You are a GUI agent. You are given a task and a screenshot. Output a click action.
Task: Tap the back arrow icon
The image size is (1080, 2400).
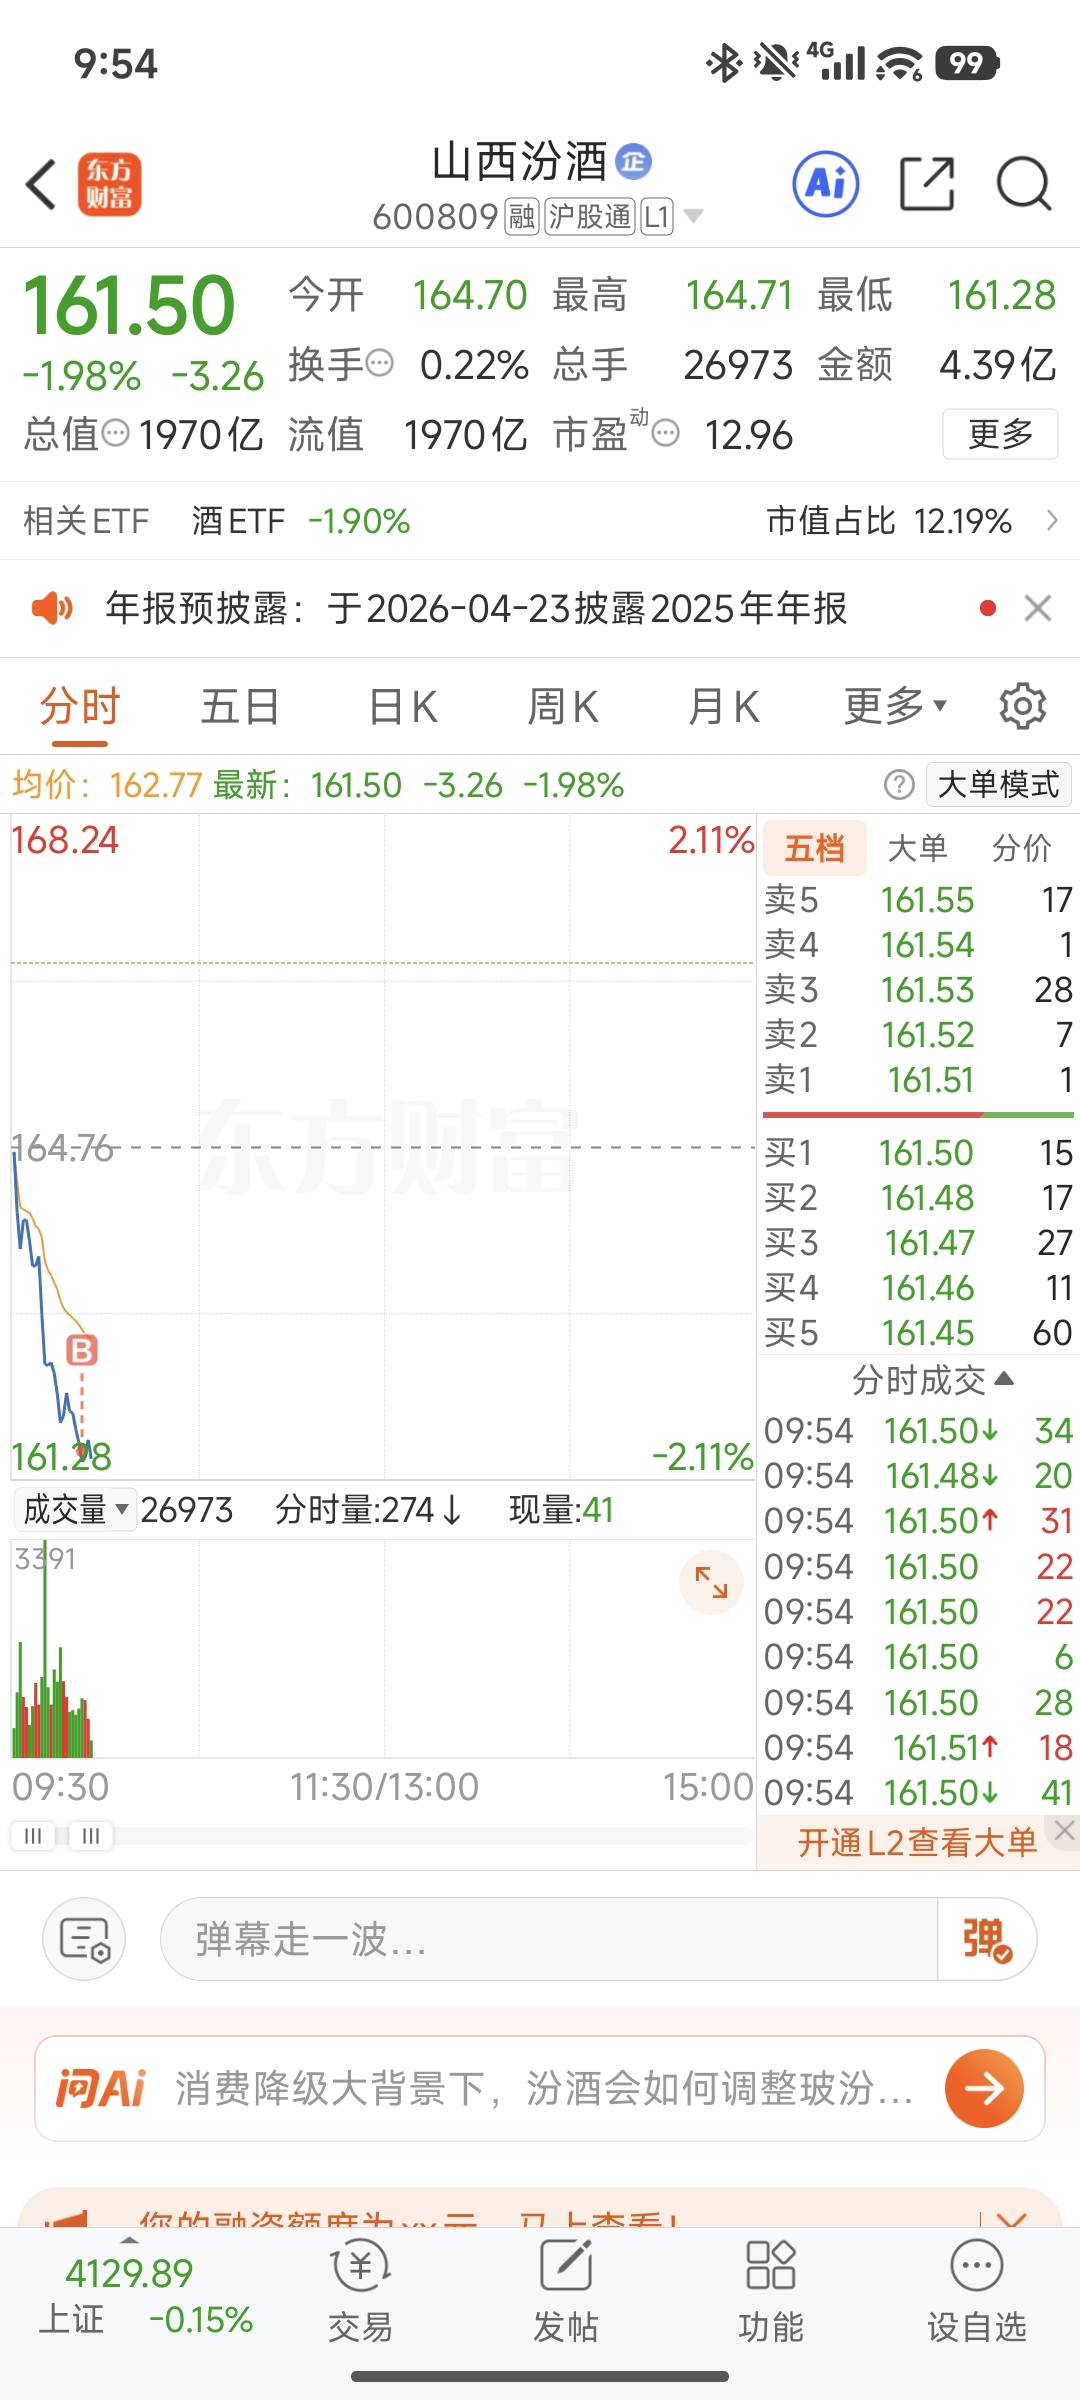click(x=41, y=185)
